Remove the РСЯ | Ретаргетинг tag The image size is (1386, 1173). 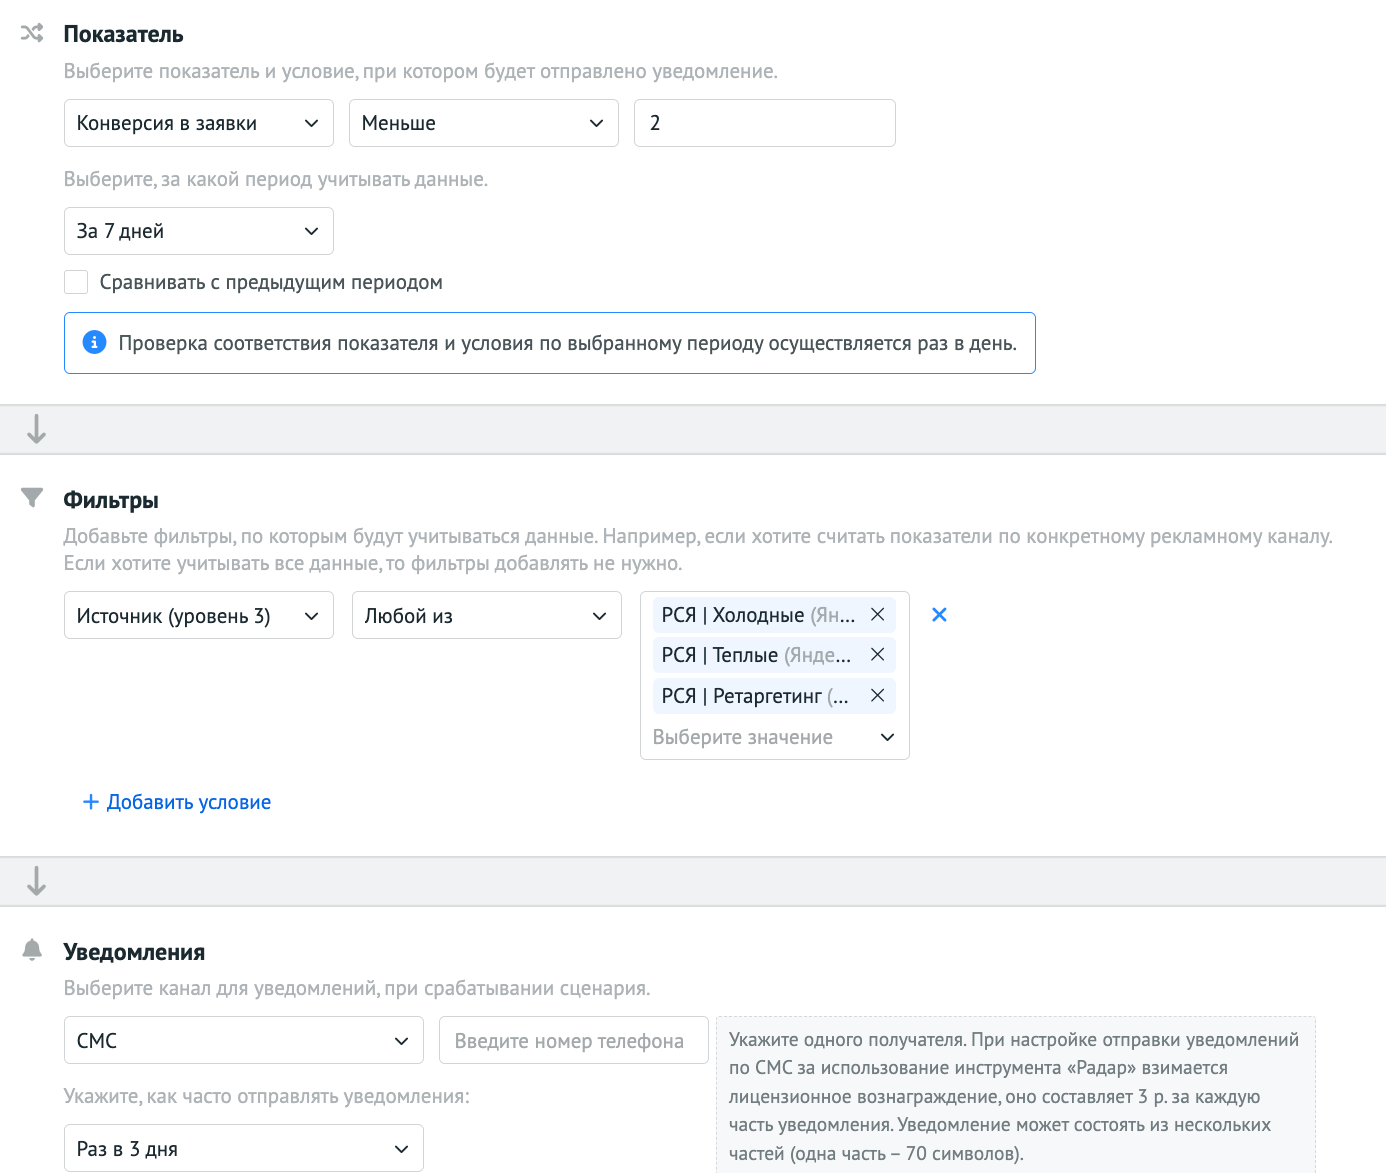tap(877, 696)
